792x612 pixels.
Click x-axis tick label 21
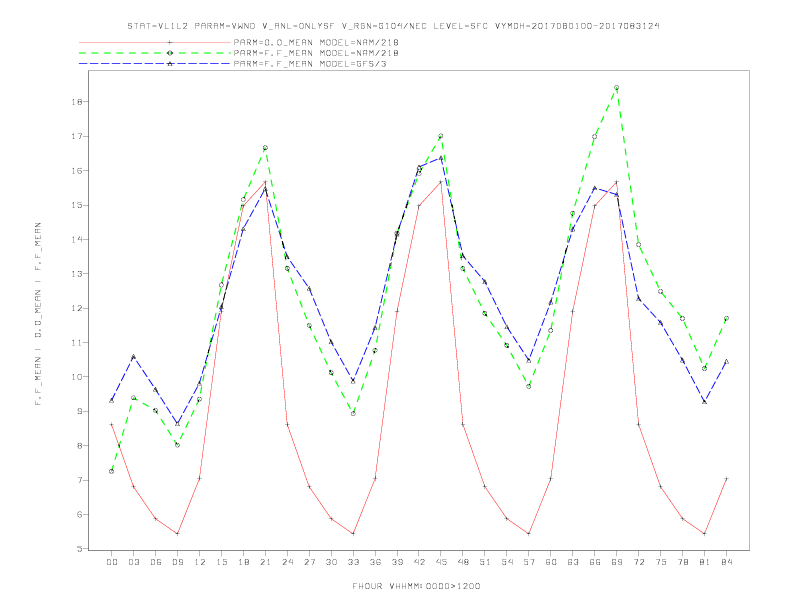click(x=265, y=562)
